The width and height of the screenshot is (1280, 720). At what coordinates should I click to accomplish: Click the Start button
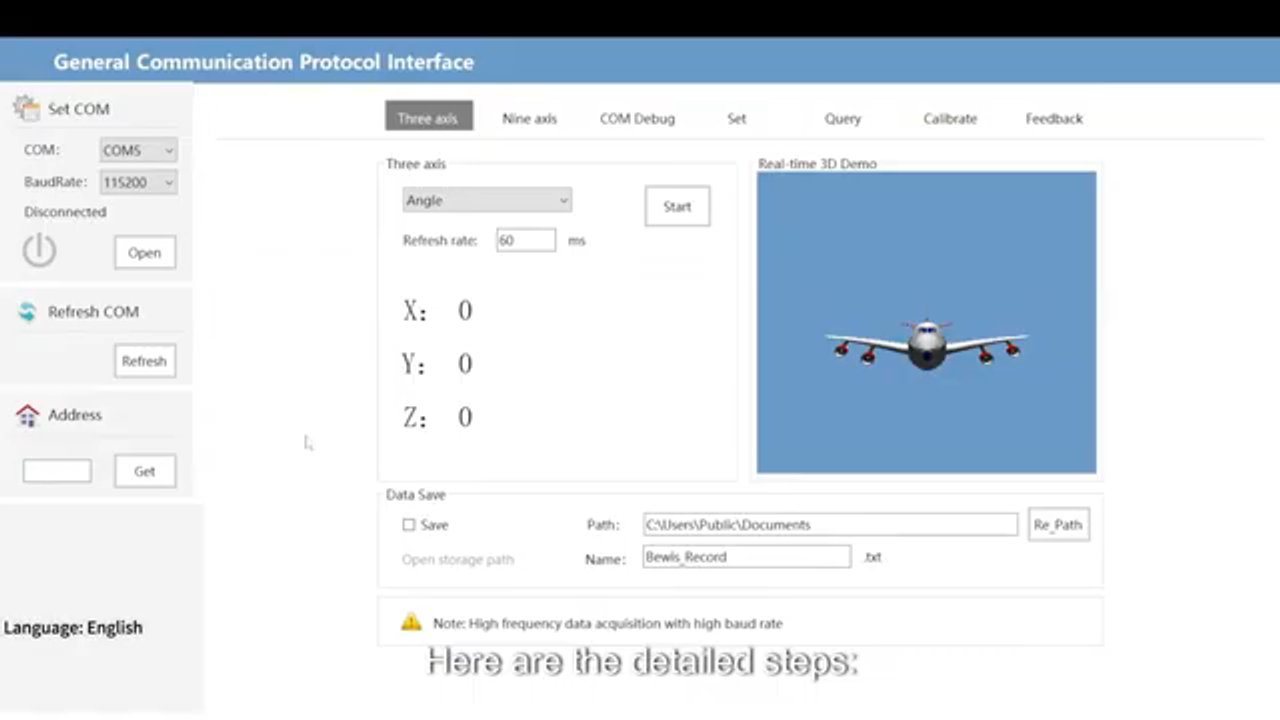(677, 206)
